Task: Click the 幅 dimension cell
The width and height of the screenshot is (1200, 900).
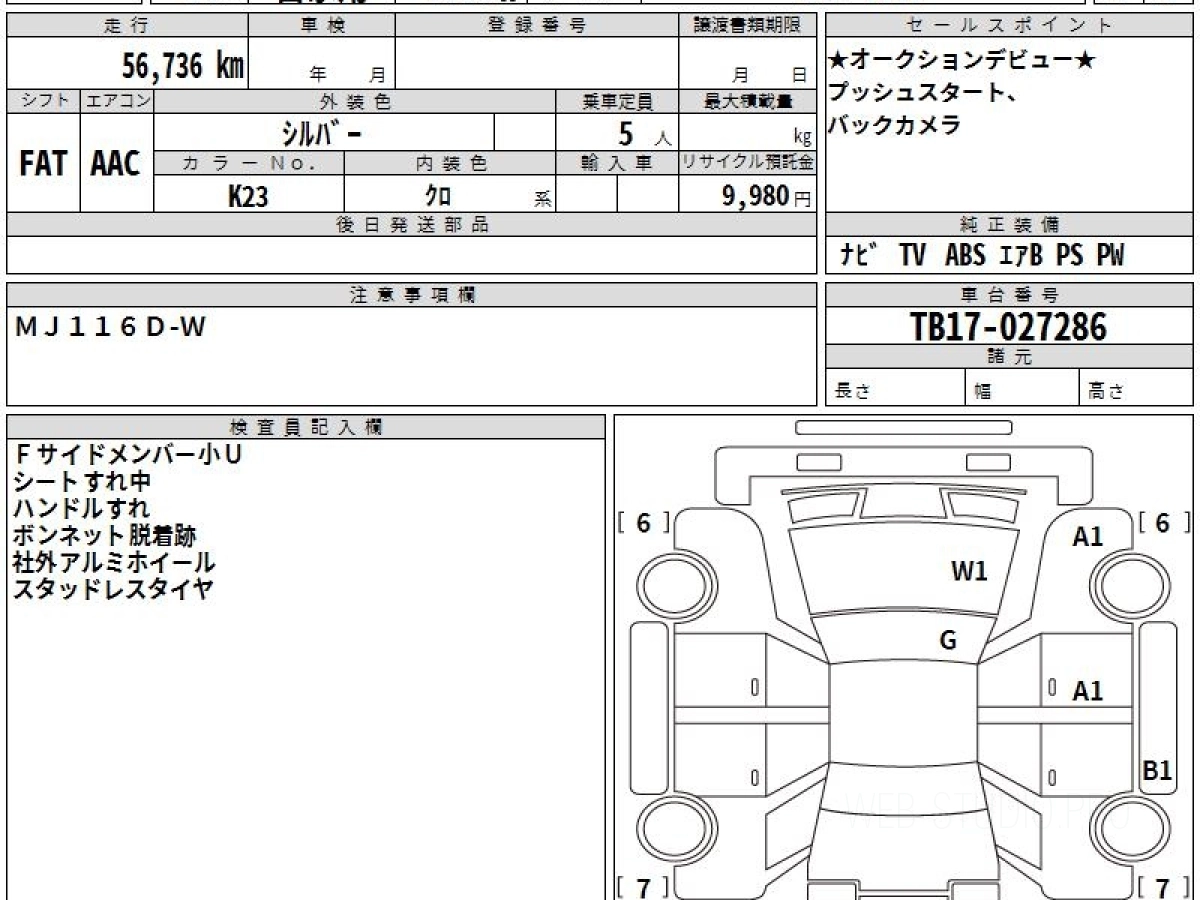Action: 1022,388
